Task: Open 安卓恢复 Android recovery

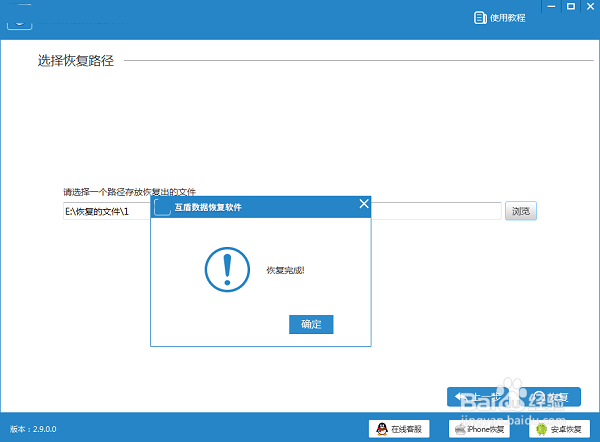Action: tap(559, 429)
